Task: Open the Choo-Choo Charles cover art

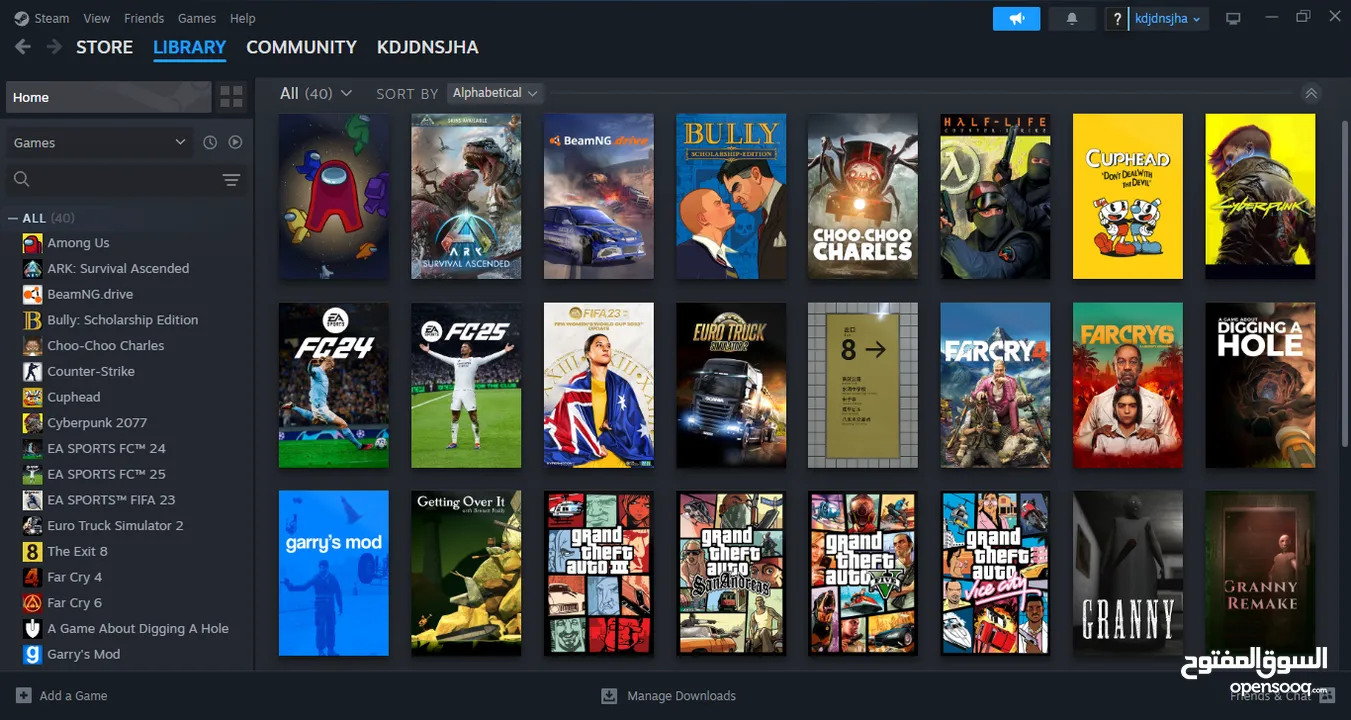Action: (863, 196)
